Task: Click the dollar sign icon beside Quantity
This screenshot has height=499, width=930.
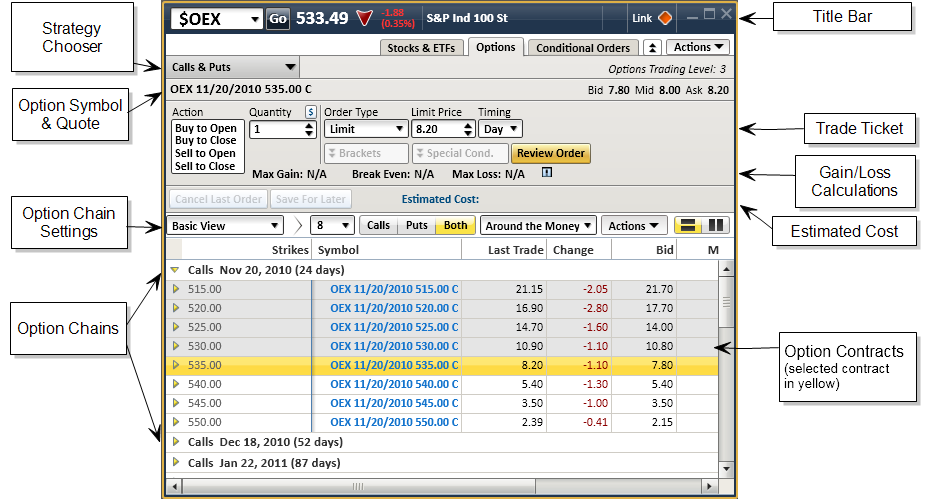Action: tap(311, 112)
